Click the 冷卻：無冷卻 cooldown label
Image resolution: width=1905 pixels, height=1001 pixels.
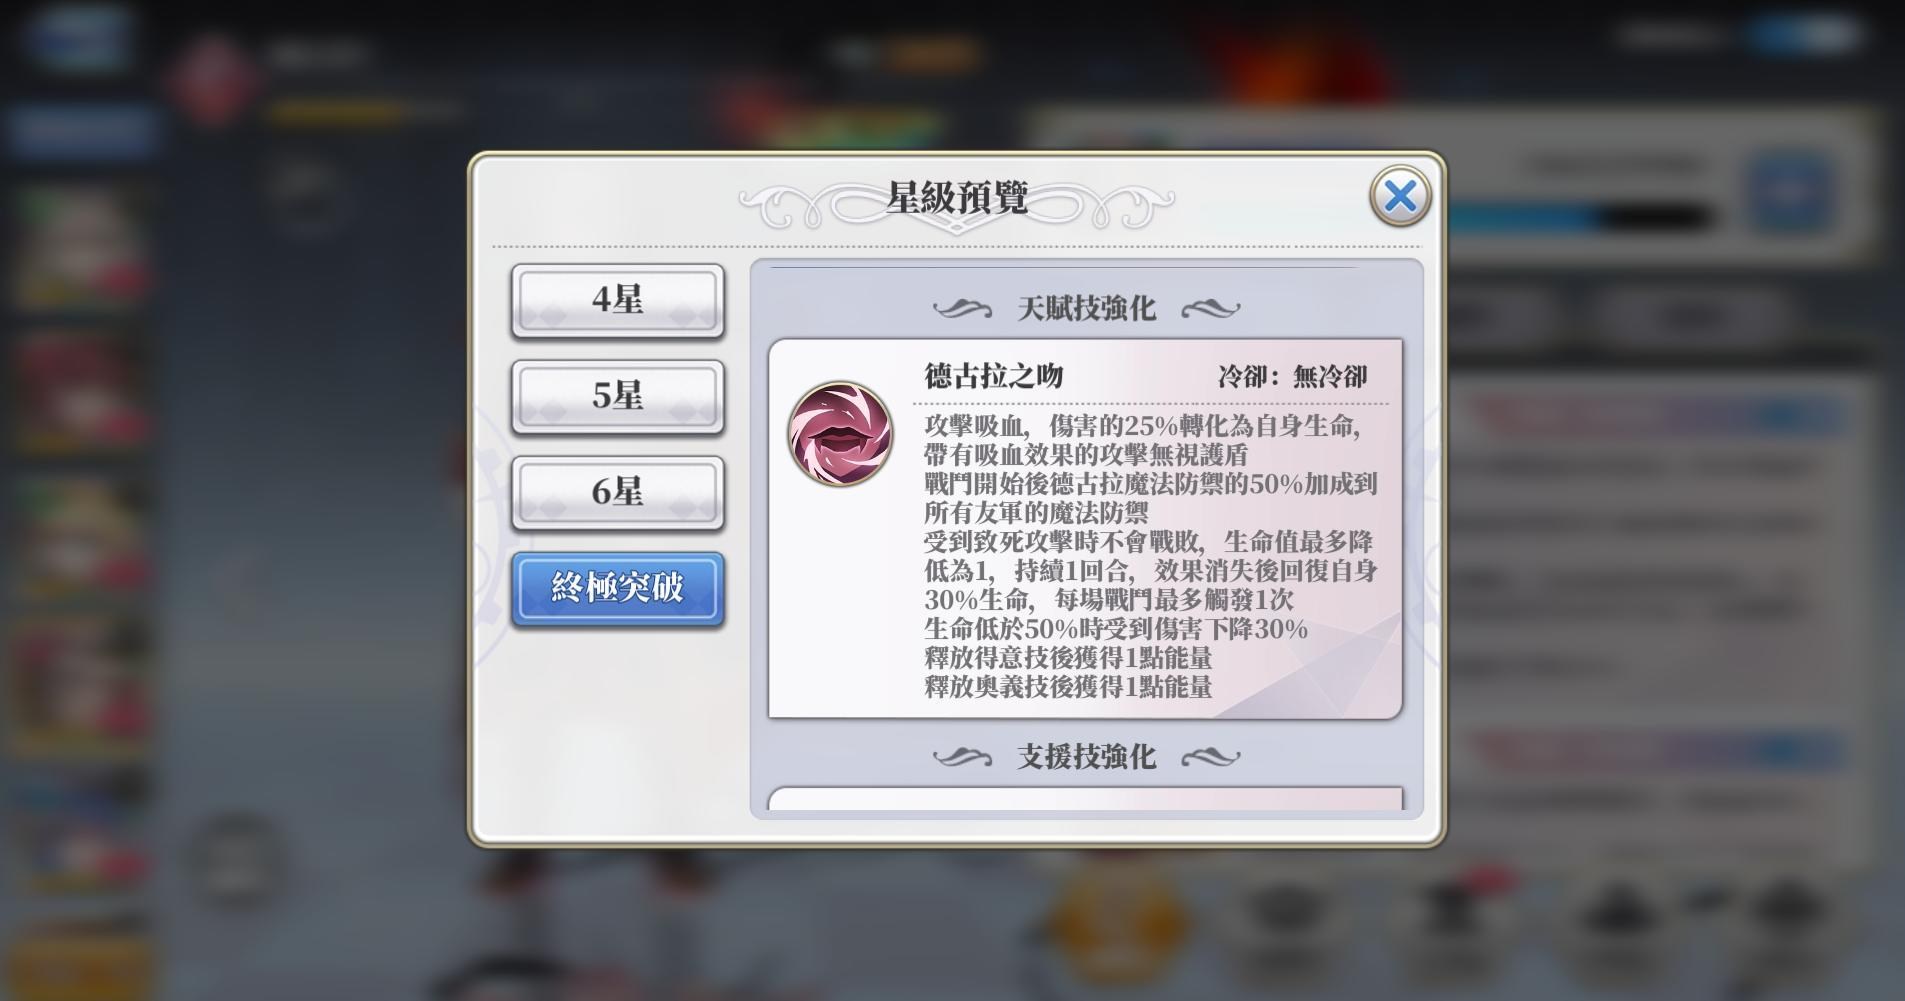(x=1292, y=377)
